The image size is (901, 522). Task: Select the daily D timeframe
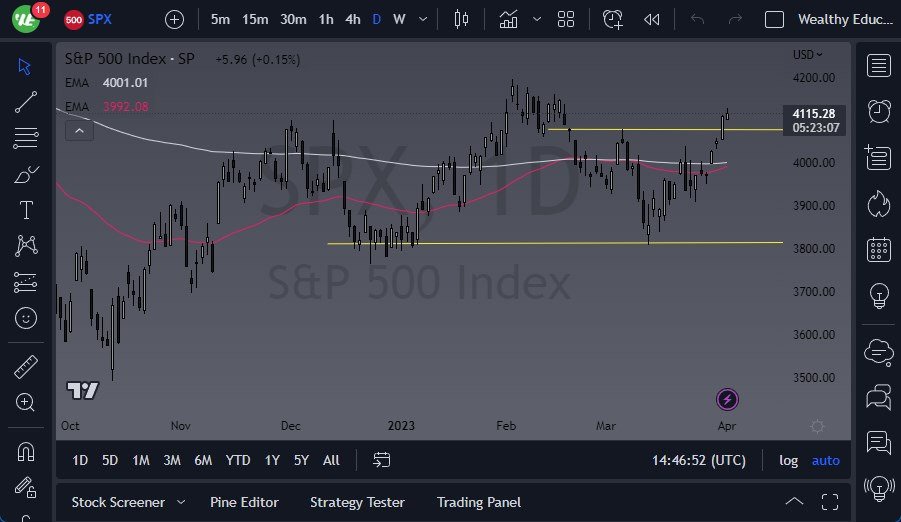pyautogui.click(x=376, y=20)
